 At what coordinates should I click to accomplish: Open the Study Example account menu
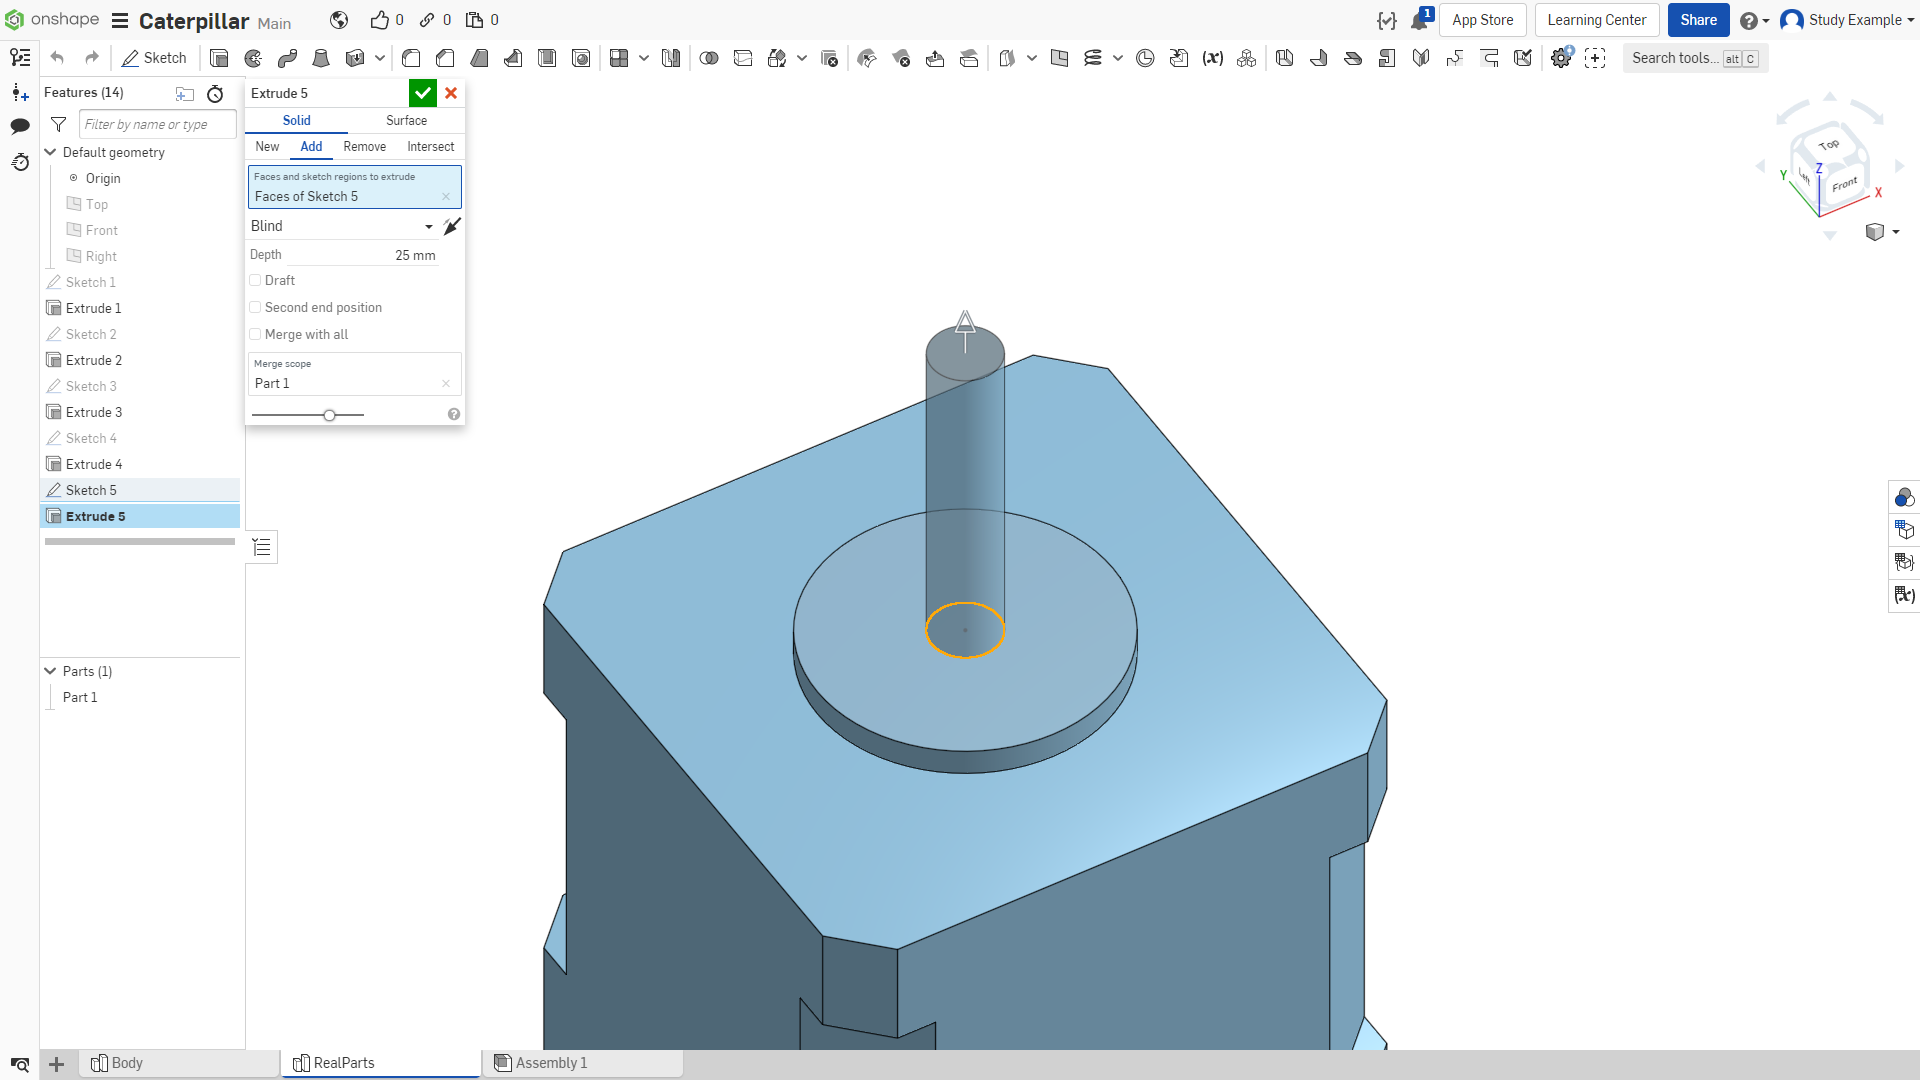tap(1846, 20)
